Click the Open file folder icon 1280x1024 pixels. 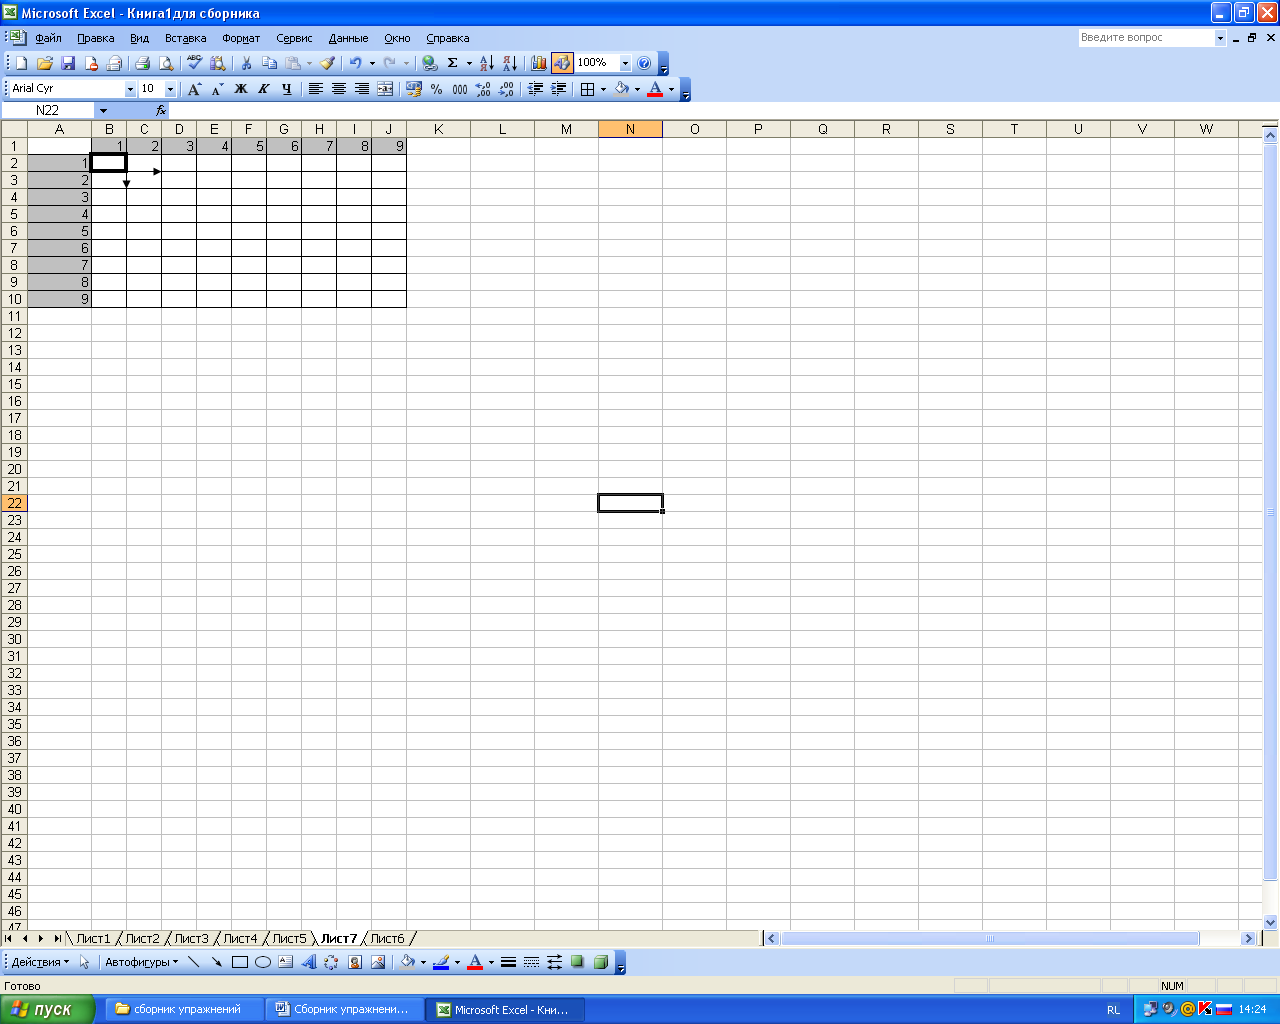[x=45, y=63]
